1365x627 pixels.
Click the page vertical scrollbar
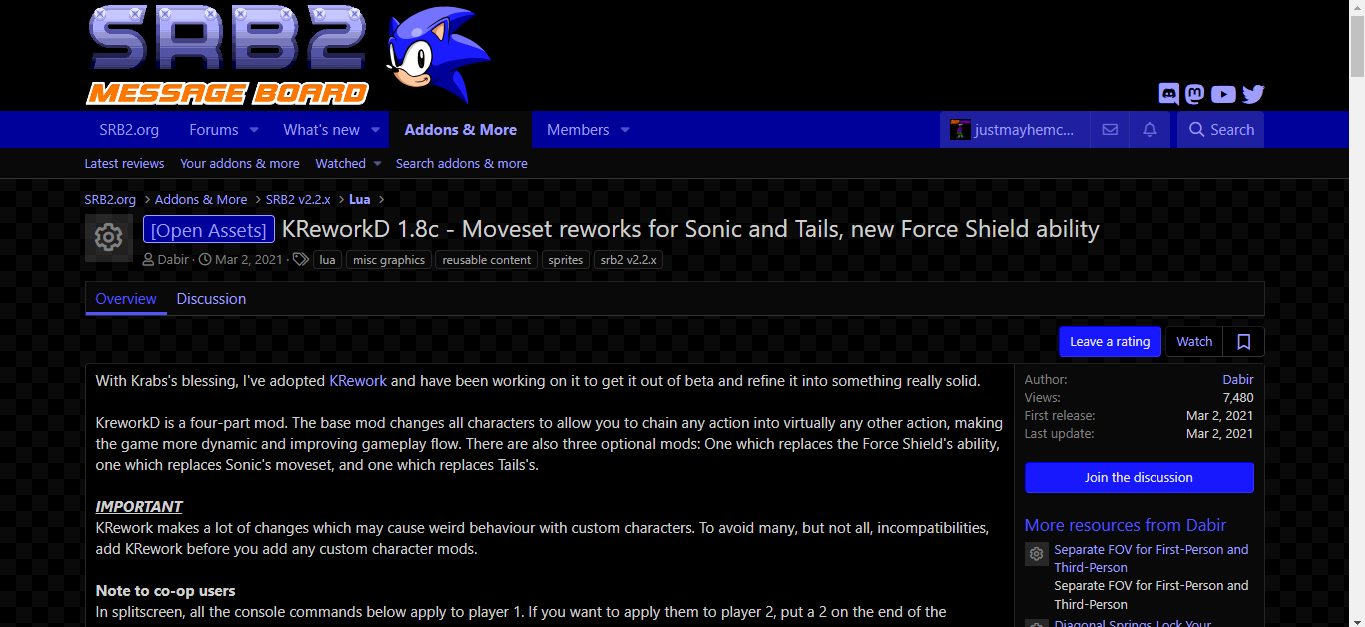[1356, 313]
